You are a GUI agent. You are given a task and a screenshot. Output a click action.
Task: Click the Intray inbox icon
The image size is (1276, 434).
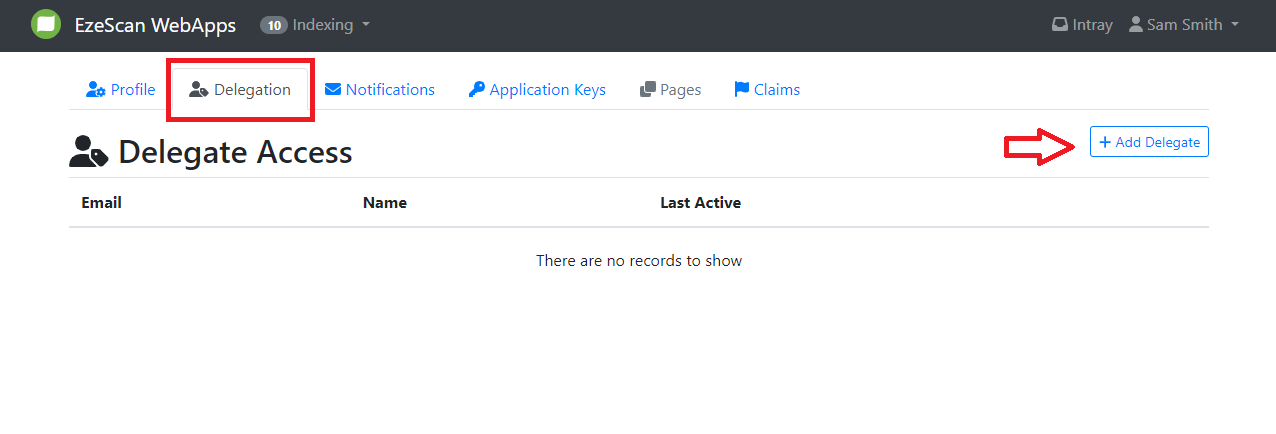click(x=1060, y=25)
